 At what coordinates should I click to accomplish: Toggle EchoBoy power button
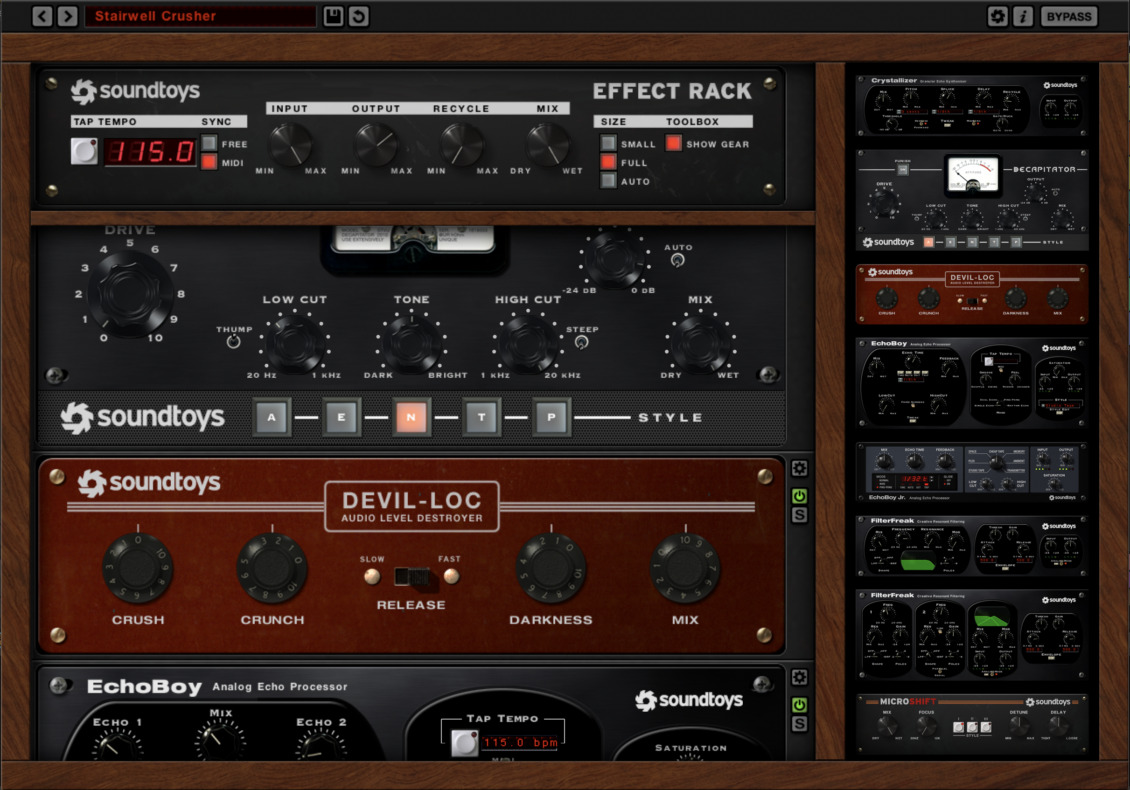point(799,705)
